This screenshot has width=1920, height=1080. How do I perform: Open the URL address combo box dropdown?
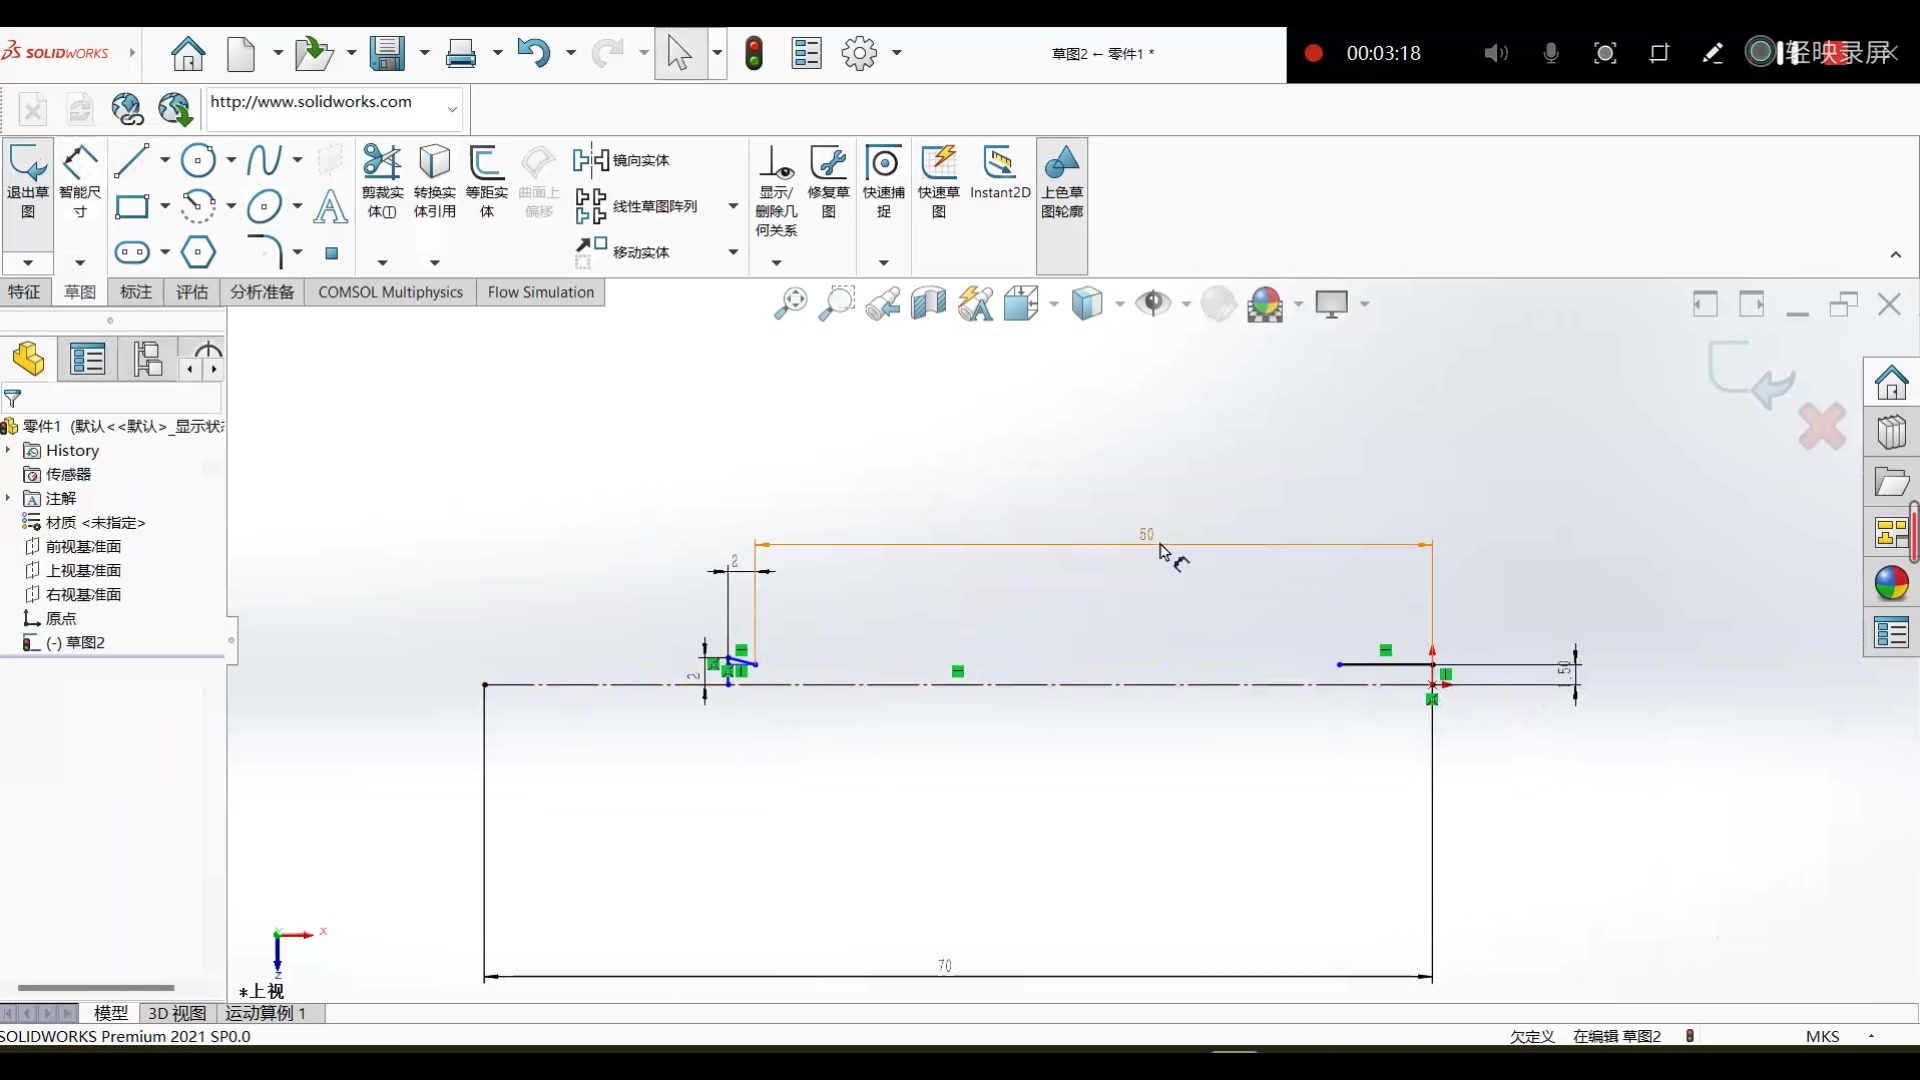click(x=452, y=108)
